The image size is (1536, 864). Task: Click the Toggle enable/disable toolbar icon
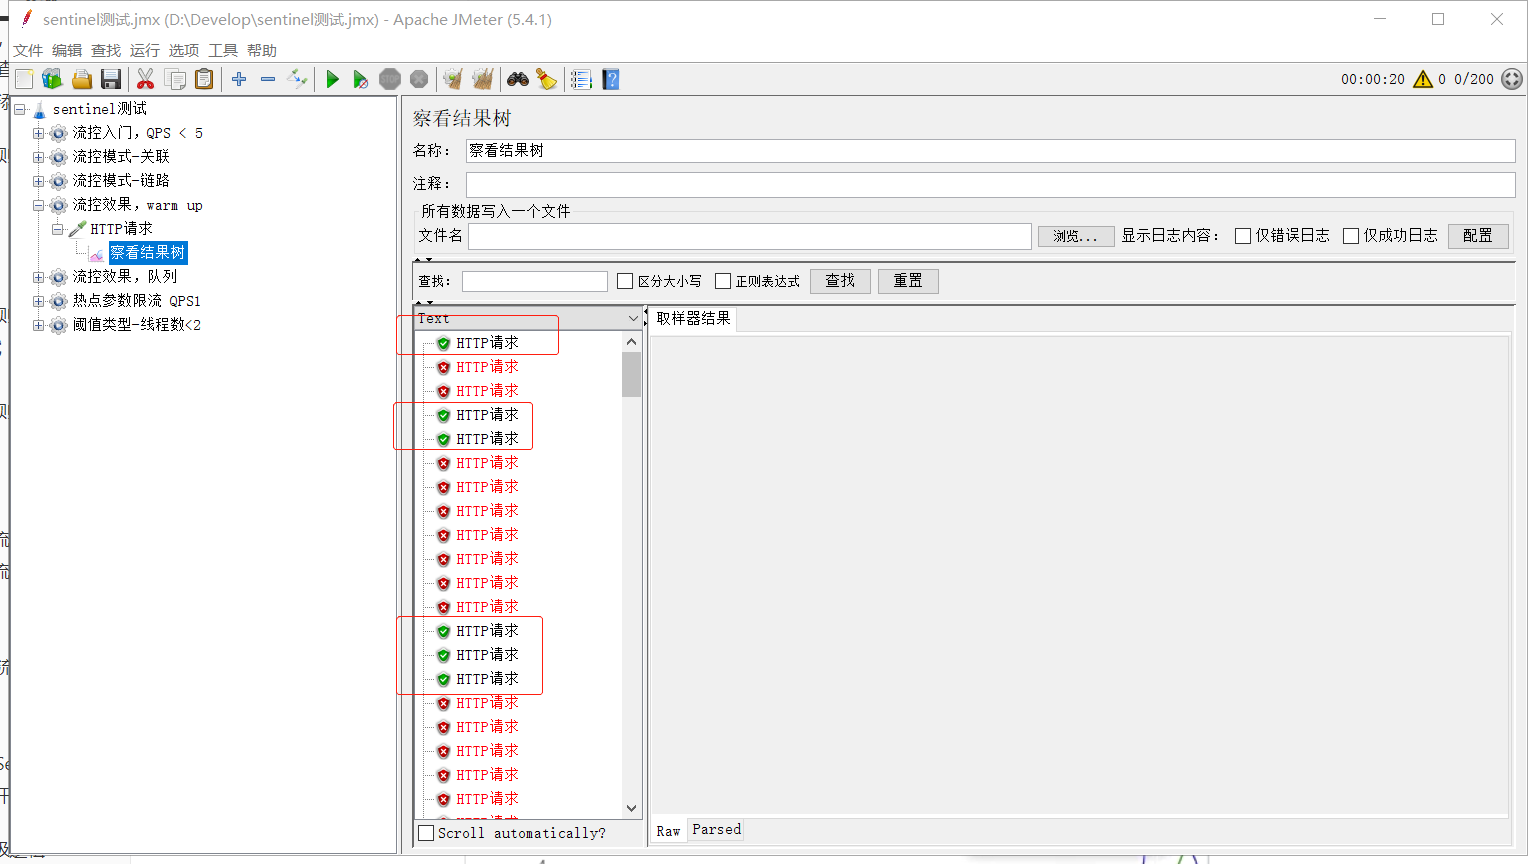pos(297,79)
